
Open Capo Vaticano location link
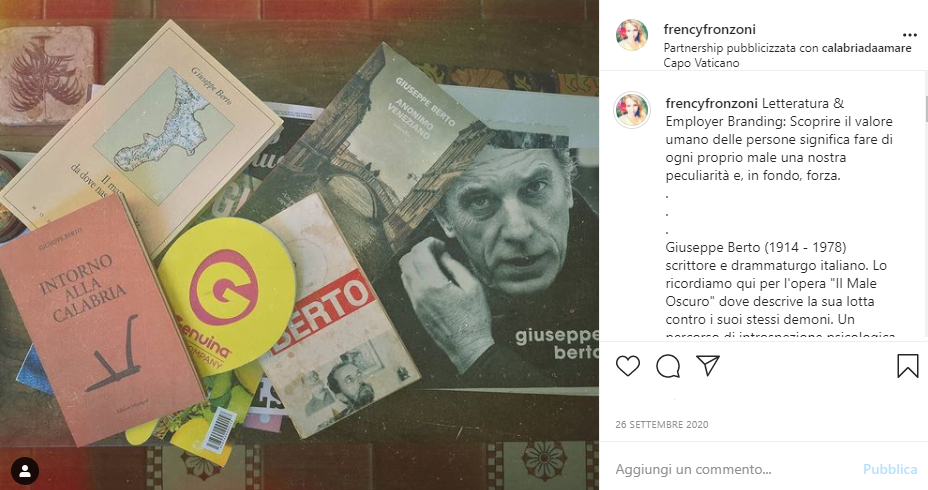[701, 63]
